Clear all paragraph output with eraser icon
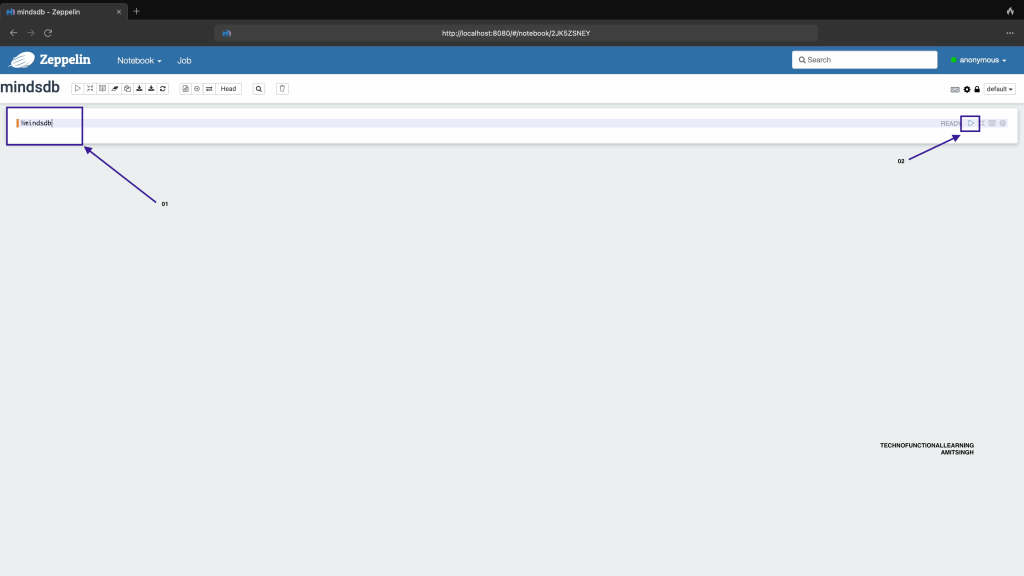This screenshot has width=1024, height=576. coord(115,89)
